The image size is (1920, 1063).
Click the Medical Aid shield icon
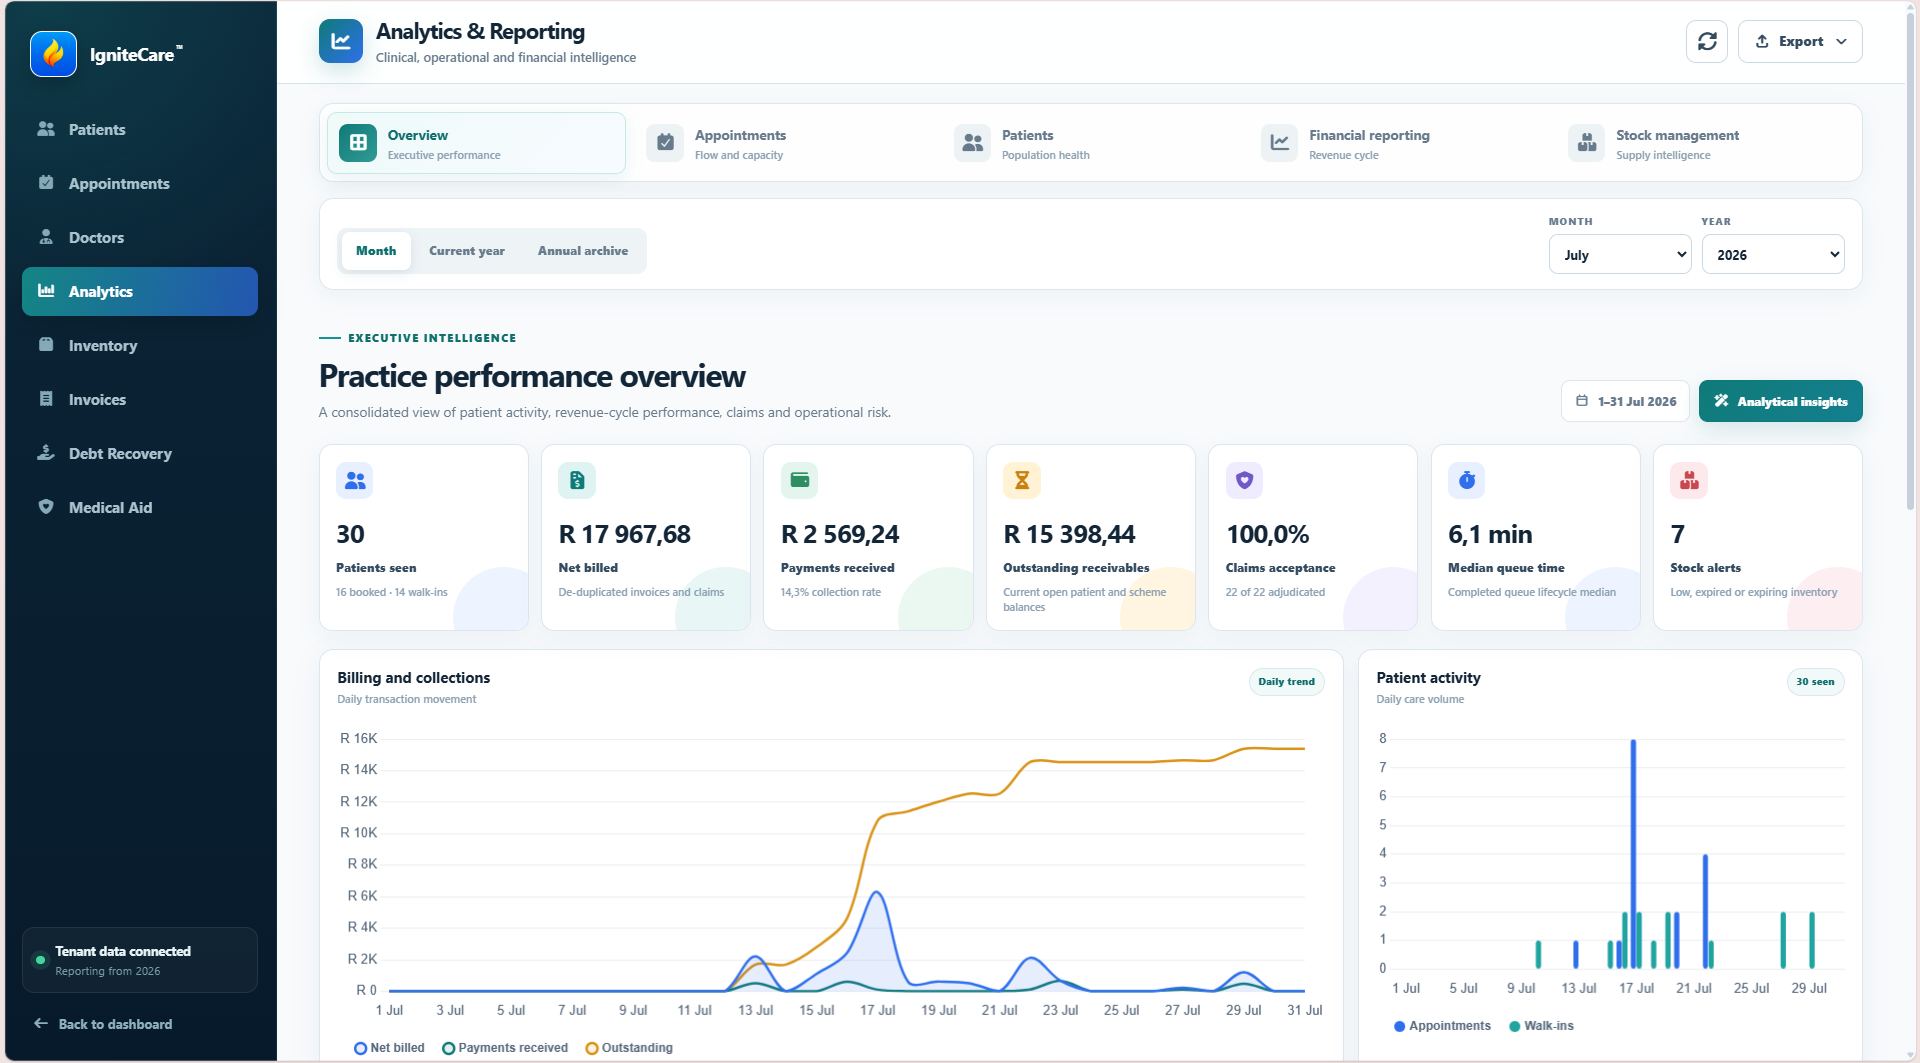[46, 507]
